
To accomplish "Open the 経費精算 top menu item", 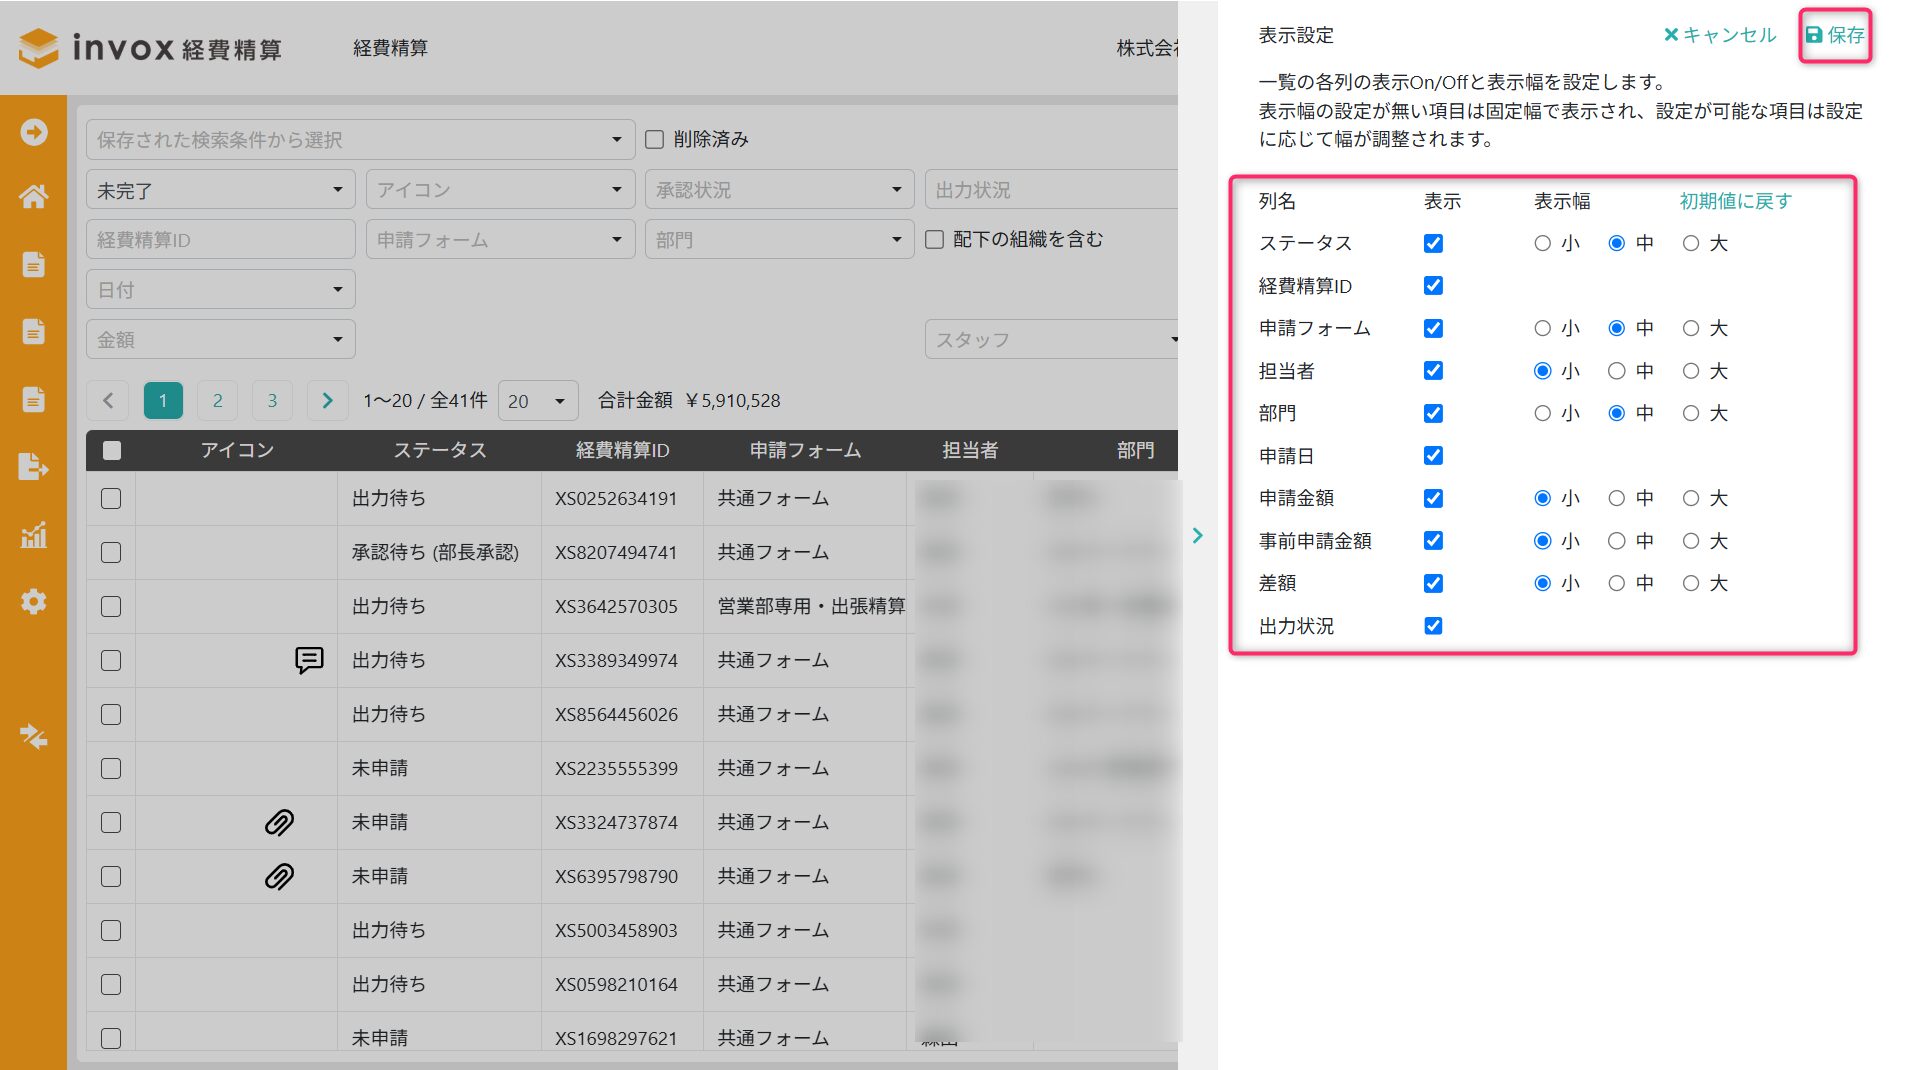I will point(390,48).
